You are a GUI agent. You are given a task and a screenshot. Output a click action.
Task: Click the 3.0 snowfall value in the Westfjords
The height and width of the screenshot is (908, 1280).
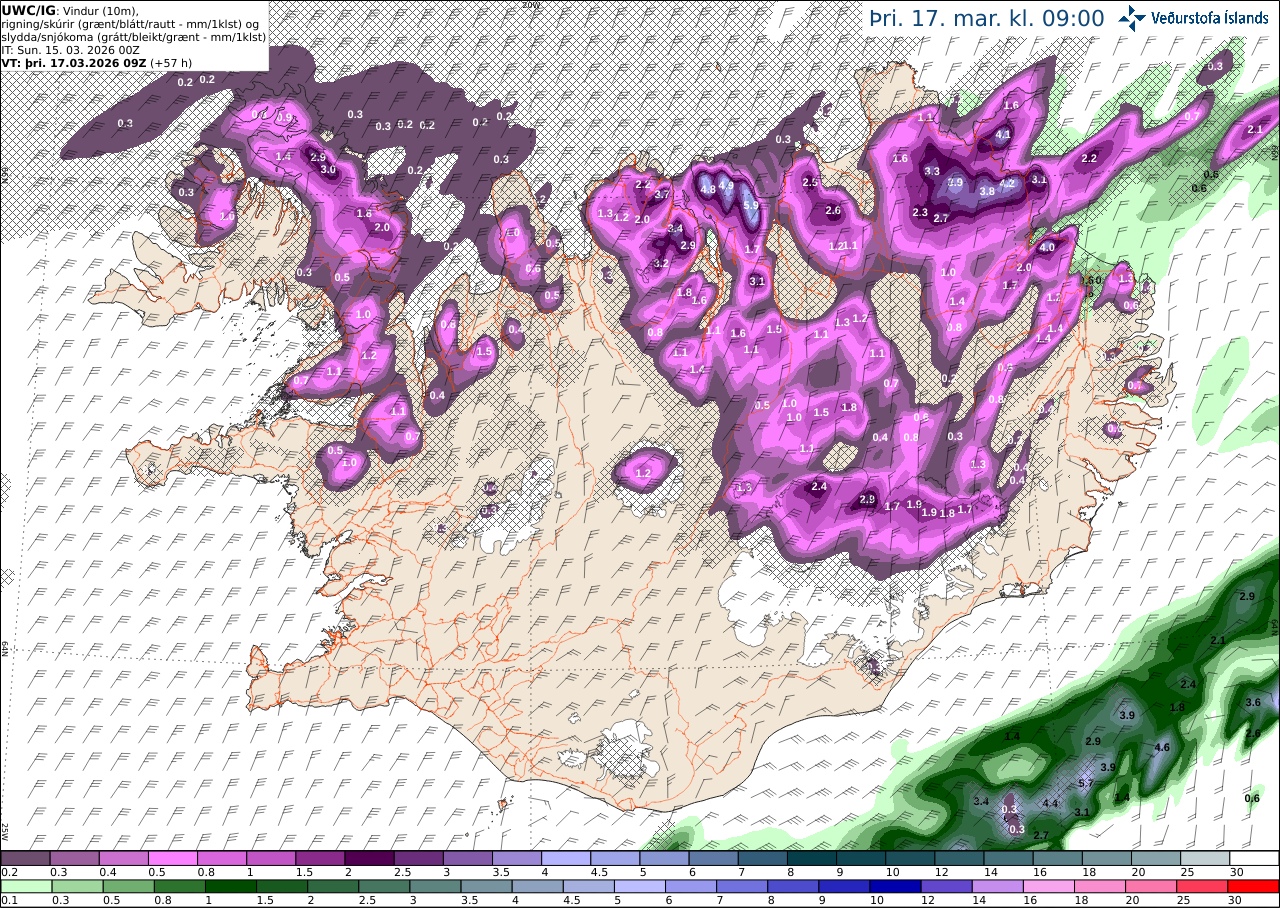328,170
